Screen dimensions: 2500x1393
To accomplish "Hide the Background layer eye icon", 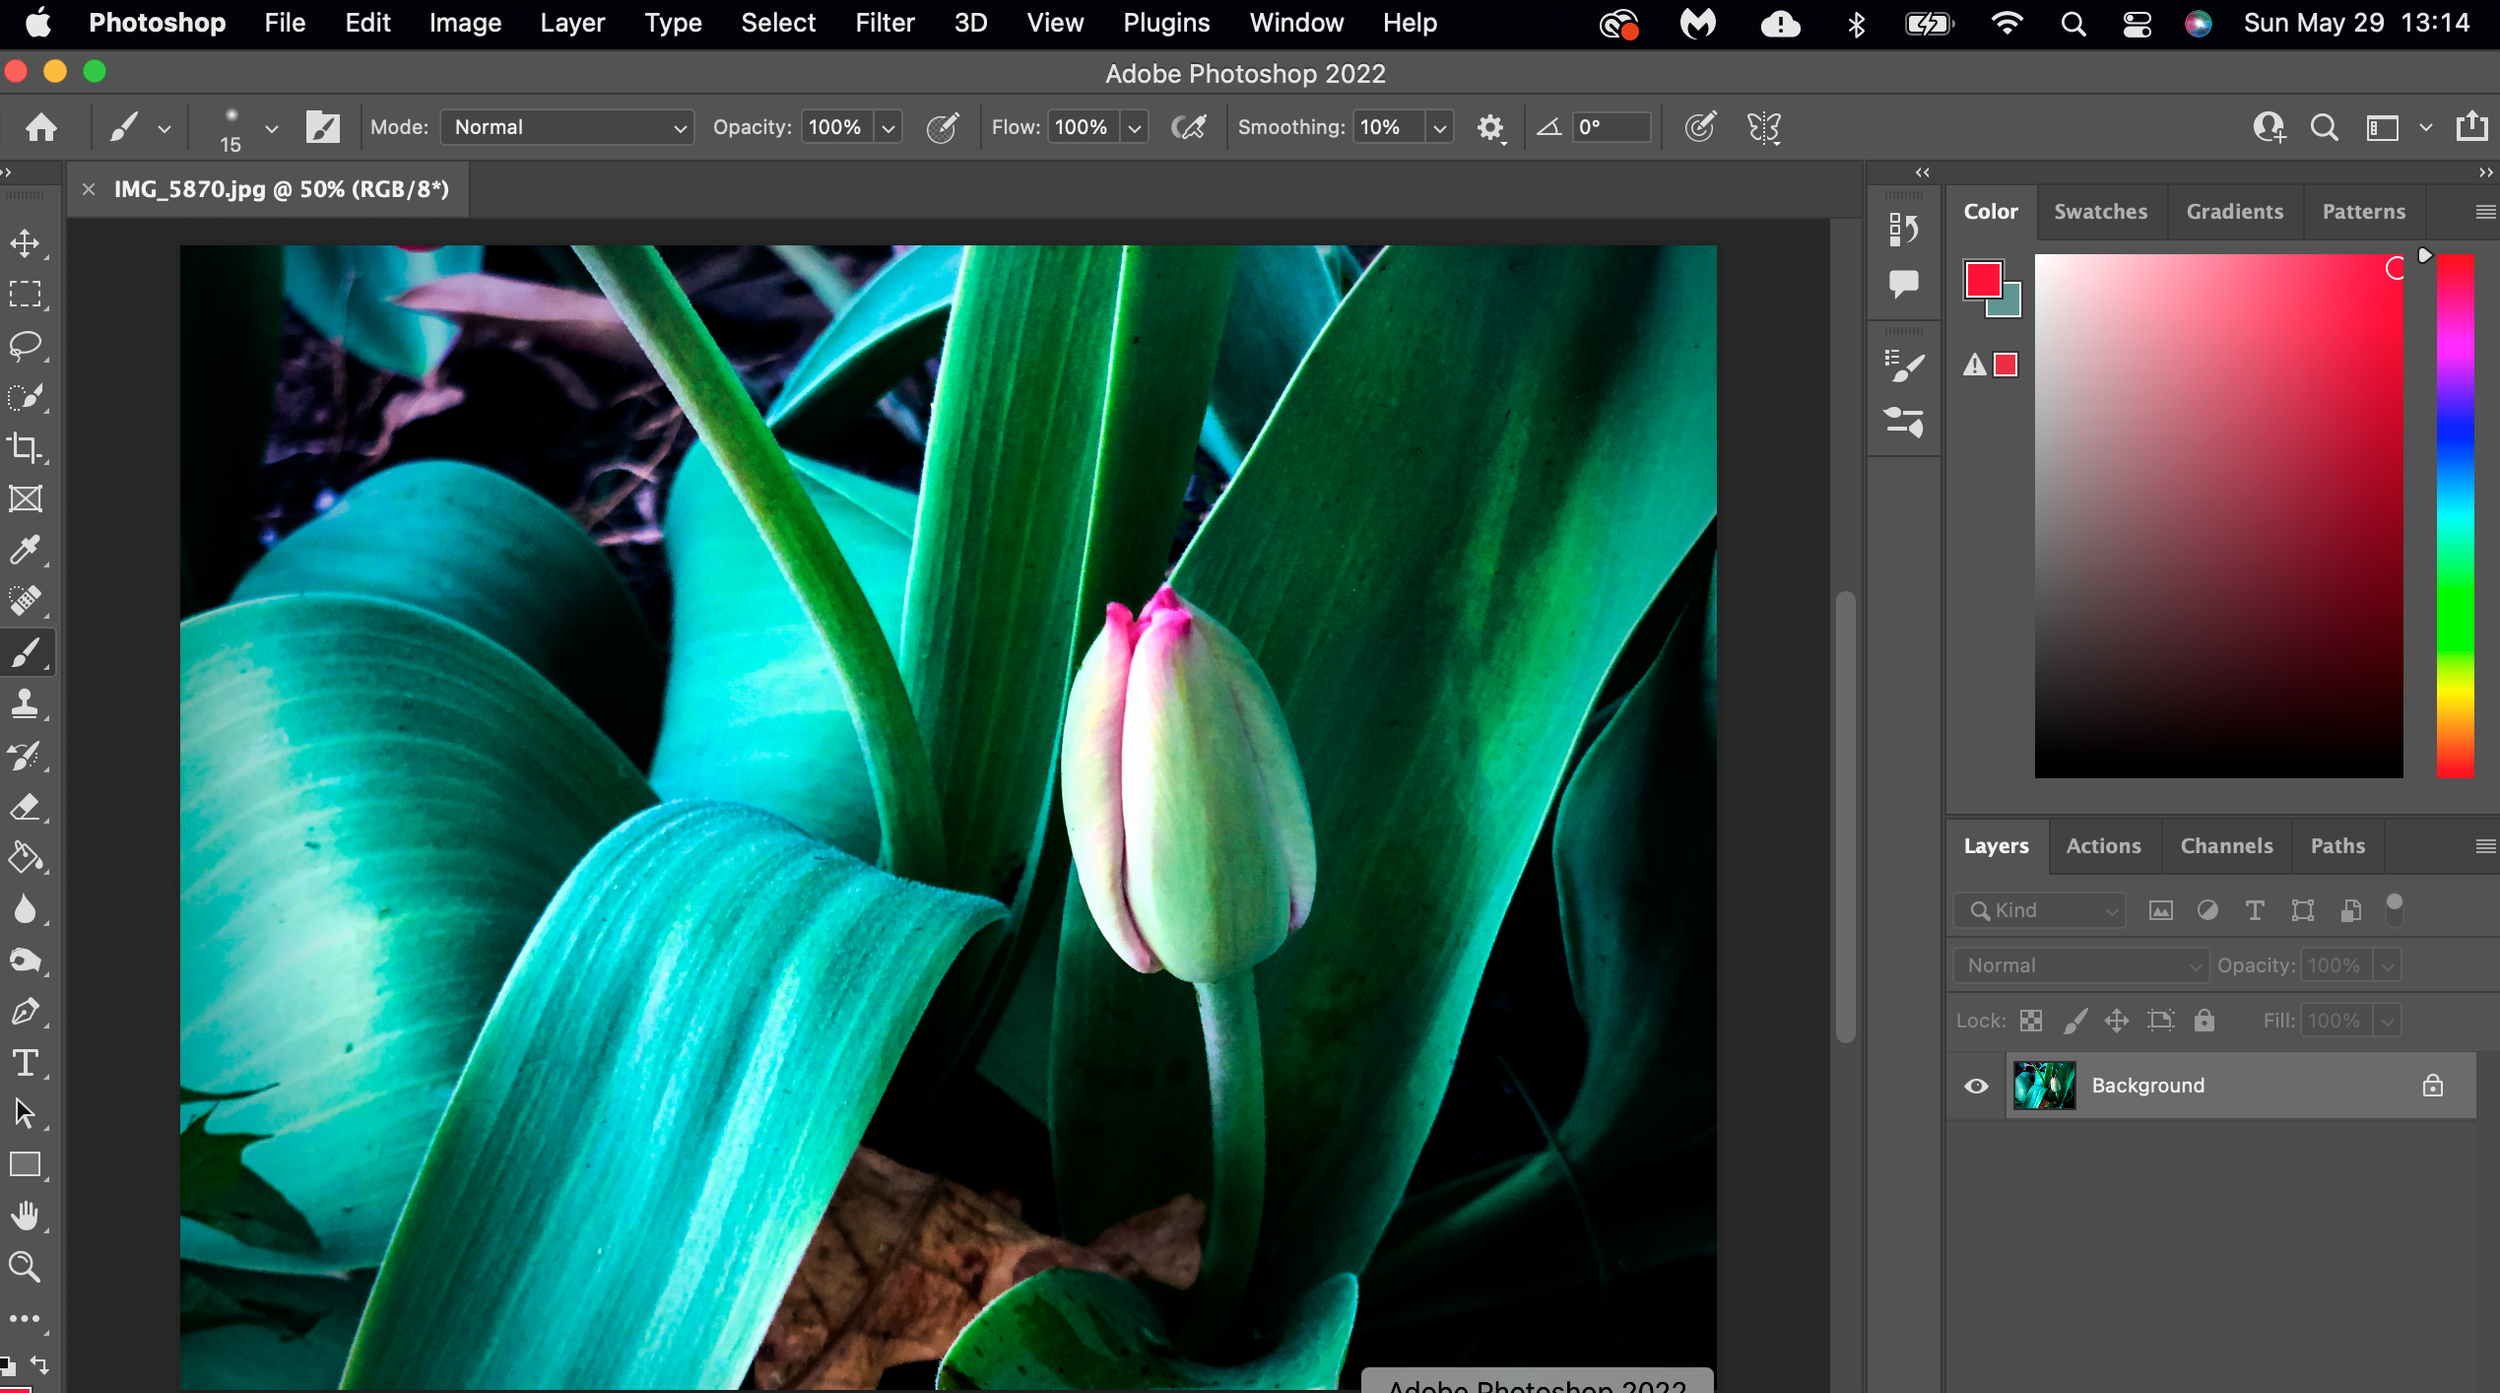I will (x=1976, y=1086).
